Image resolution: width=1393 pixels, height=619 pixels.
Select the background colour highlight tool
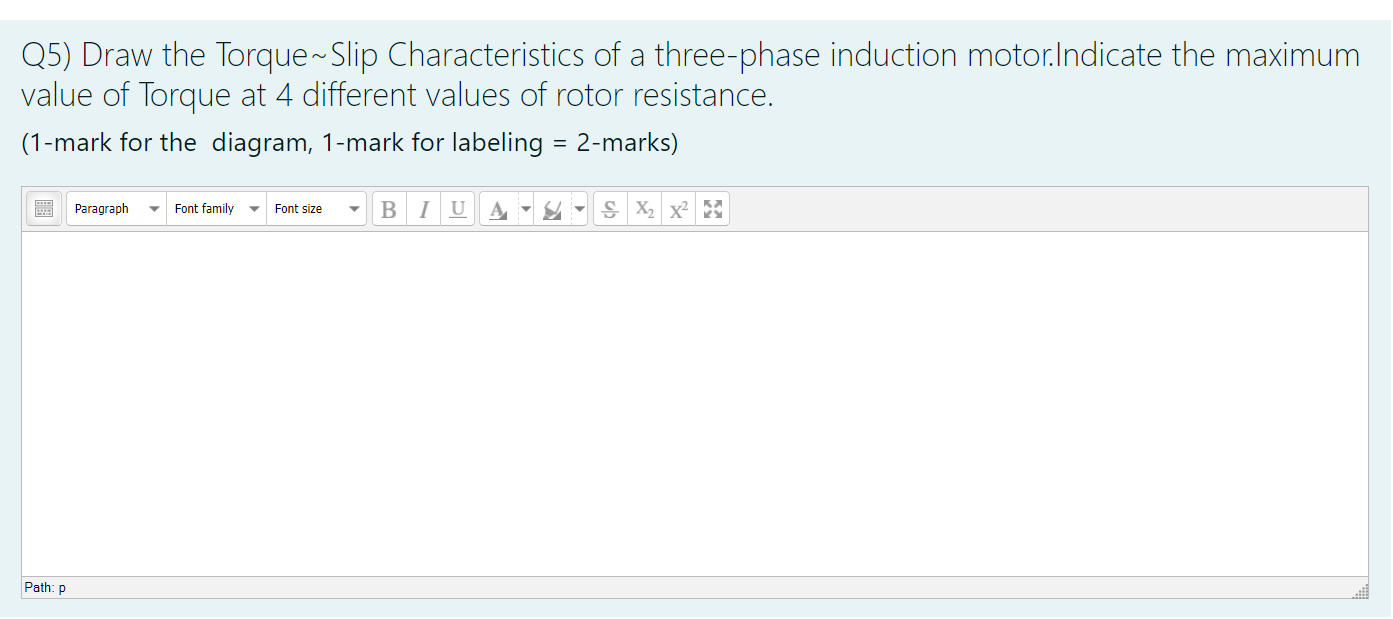(552, 208)
